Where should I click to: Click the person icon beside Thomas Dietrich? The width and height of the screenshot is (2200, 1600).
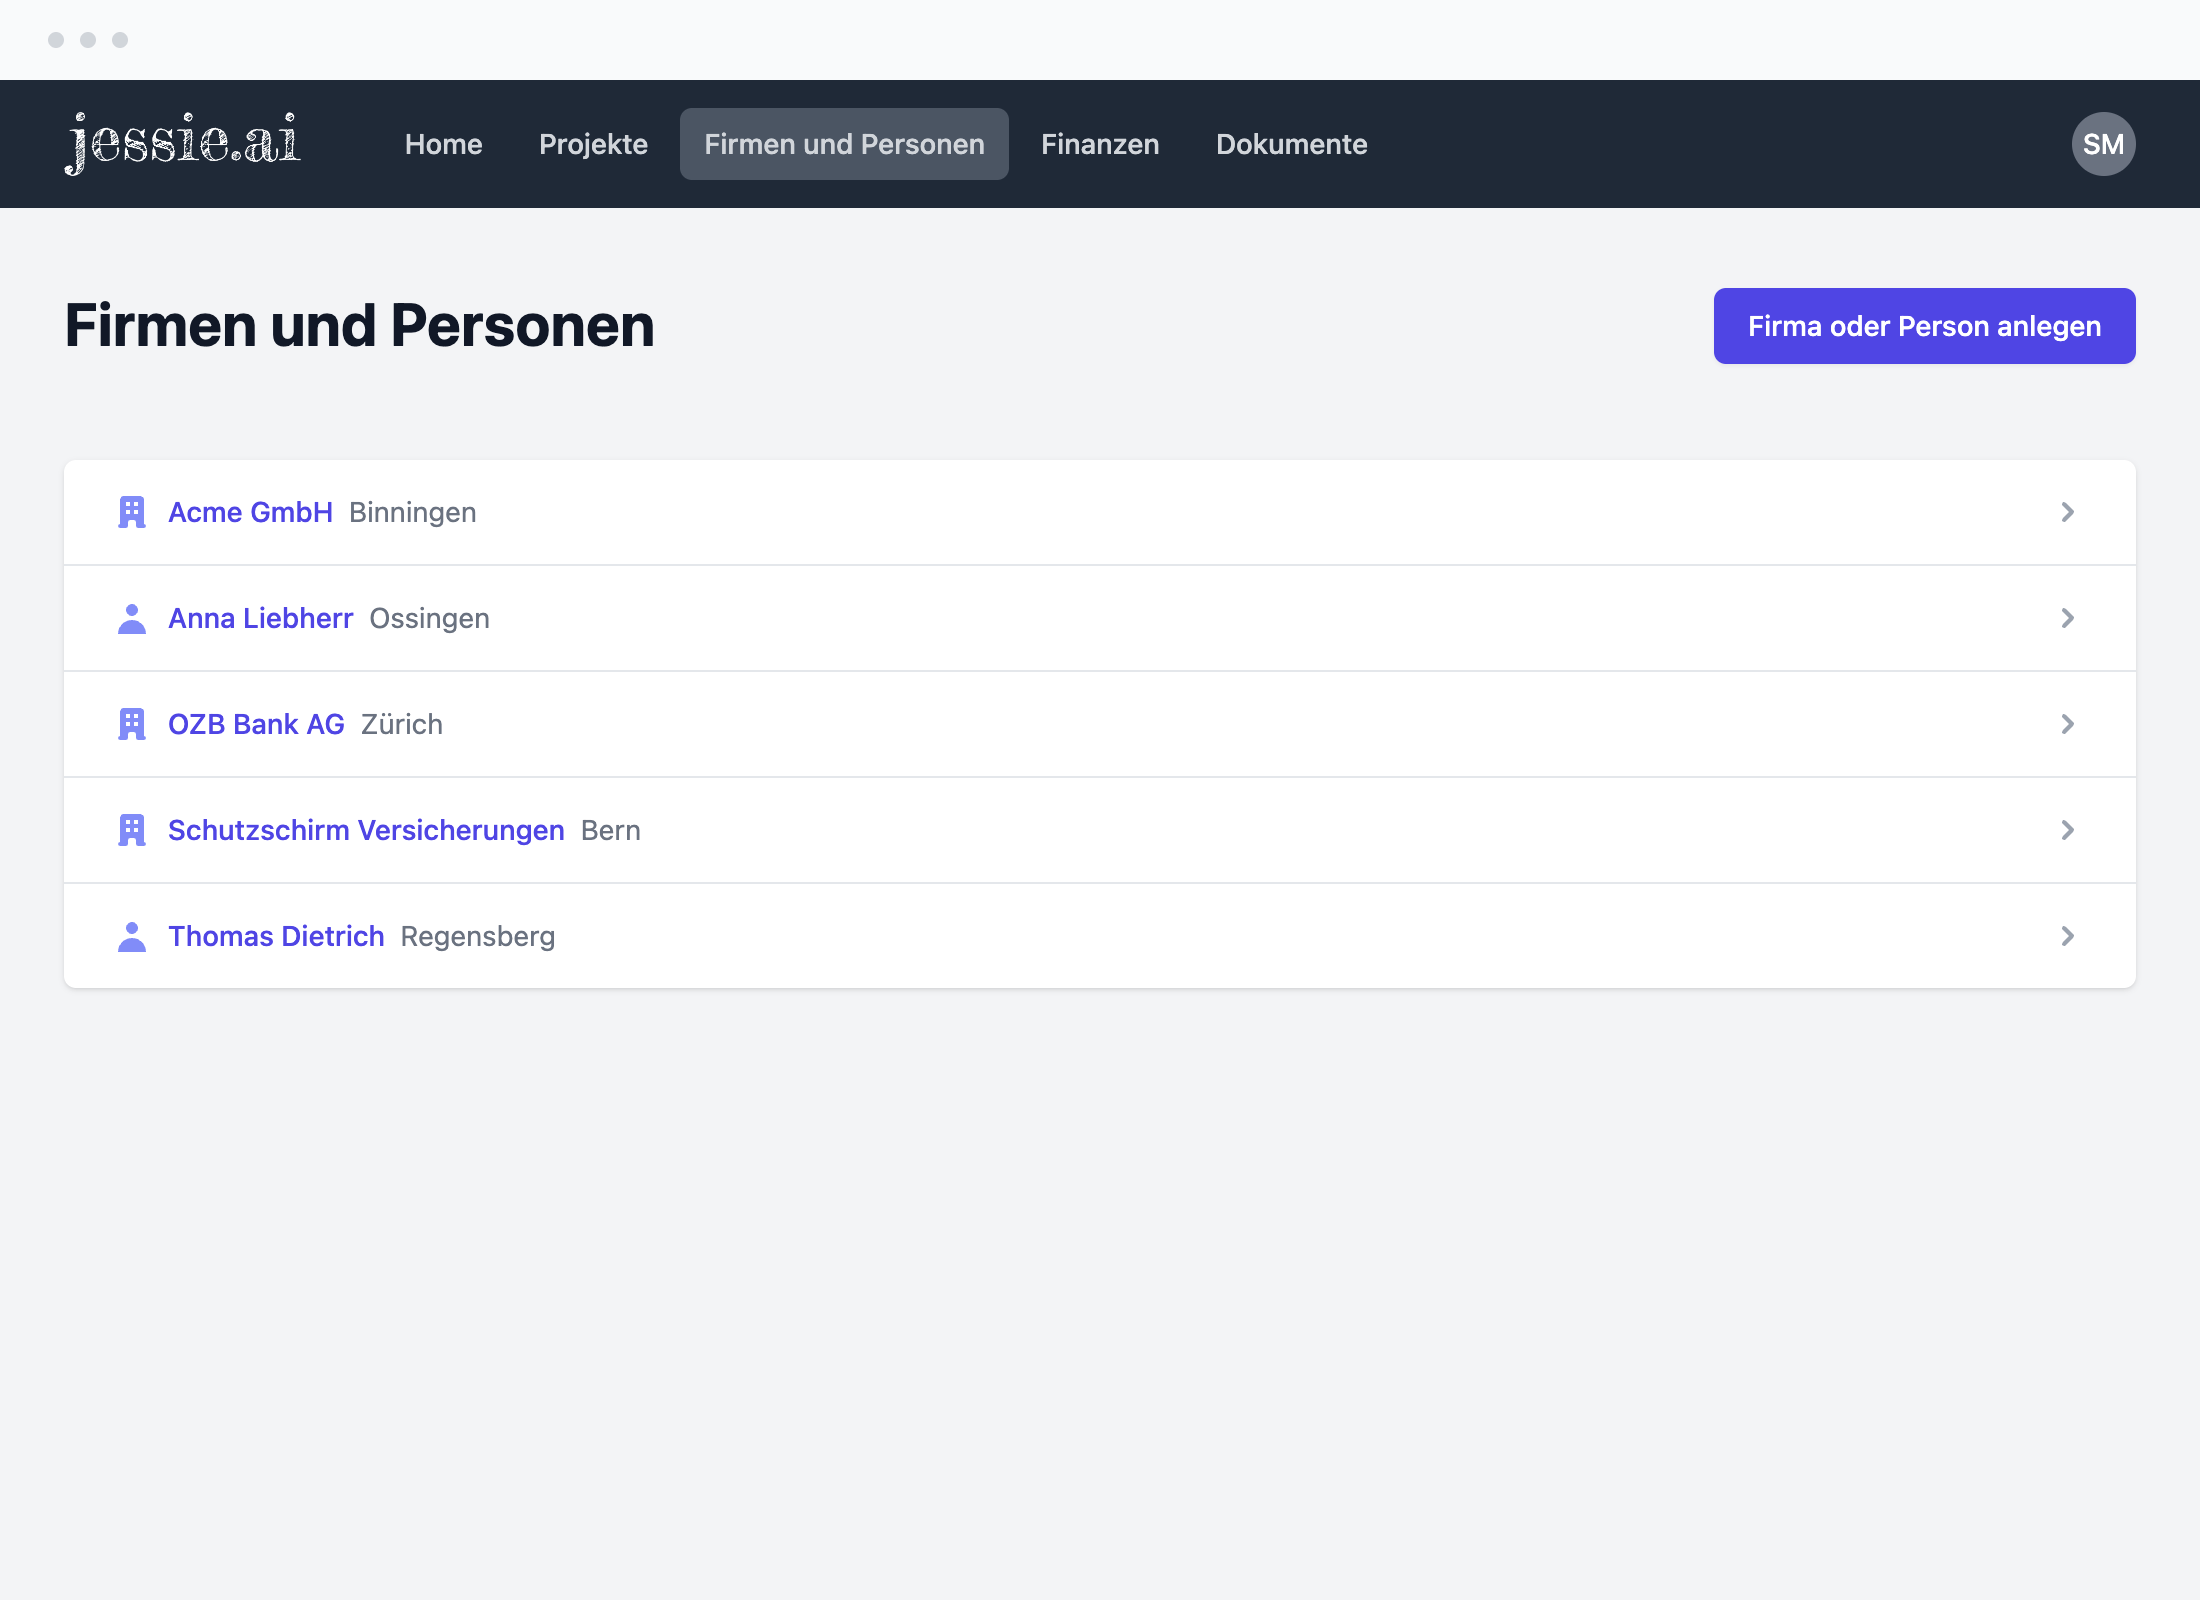(132, 936)
